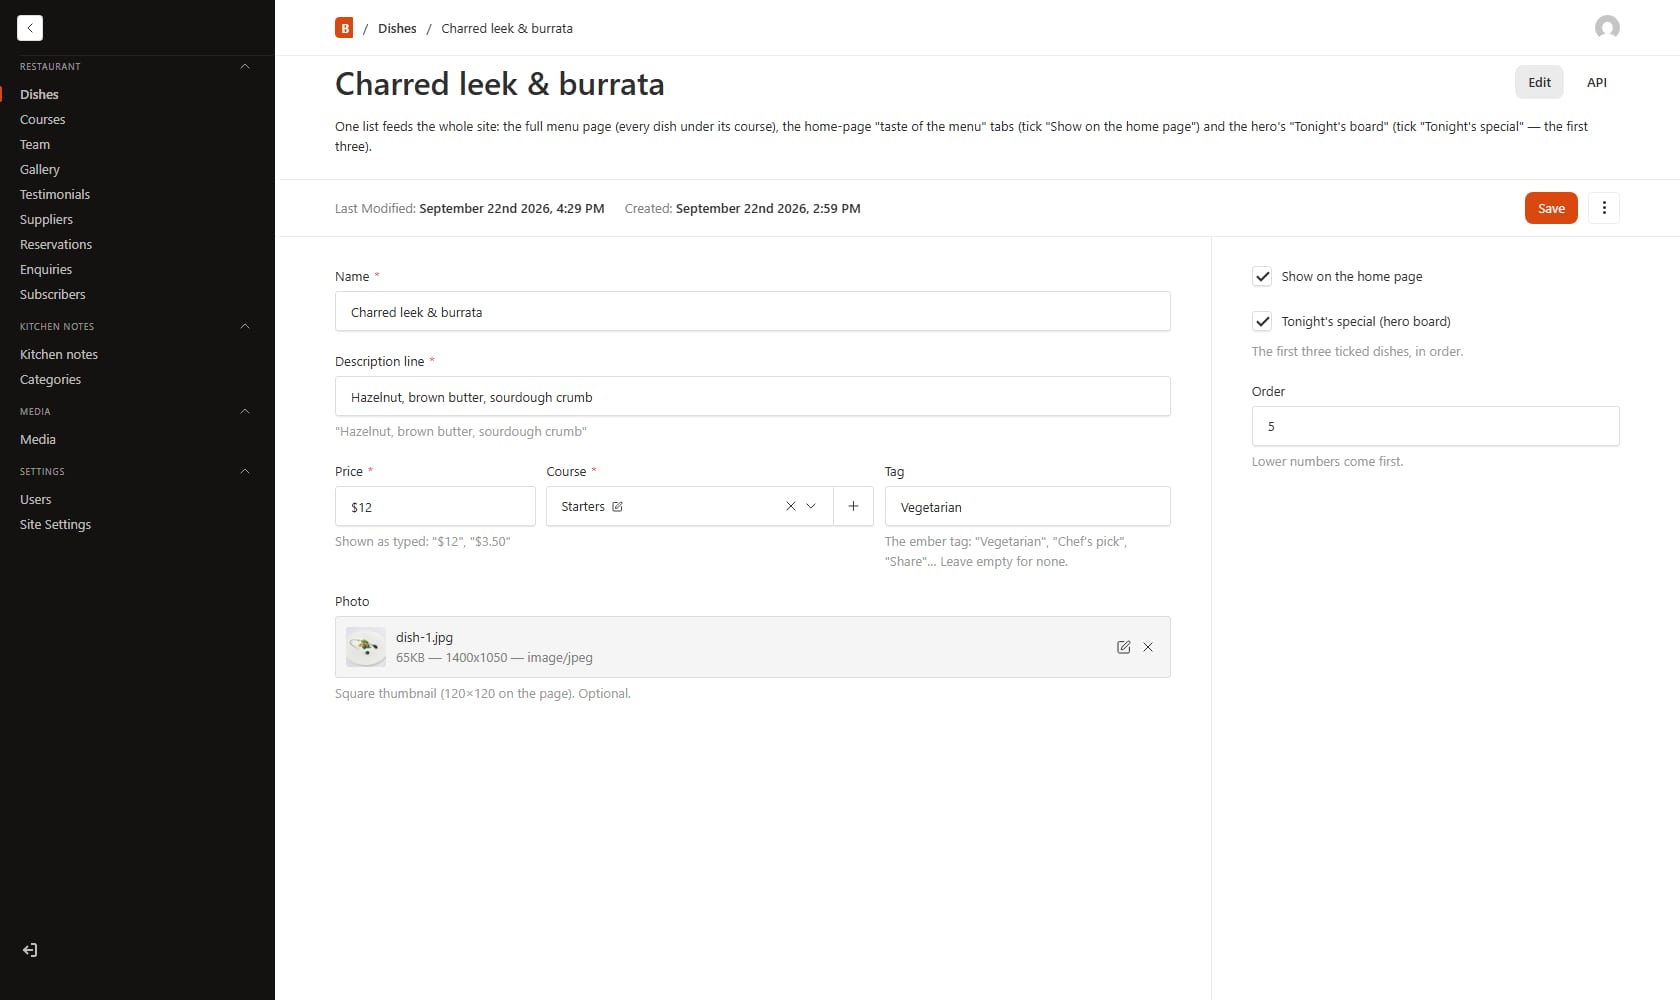This screenshot has width=1680, height=1000.
Task: Add a new course with plus button
Action: (x=853, y=506)
